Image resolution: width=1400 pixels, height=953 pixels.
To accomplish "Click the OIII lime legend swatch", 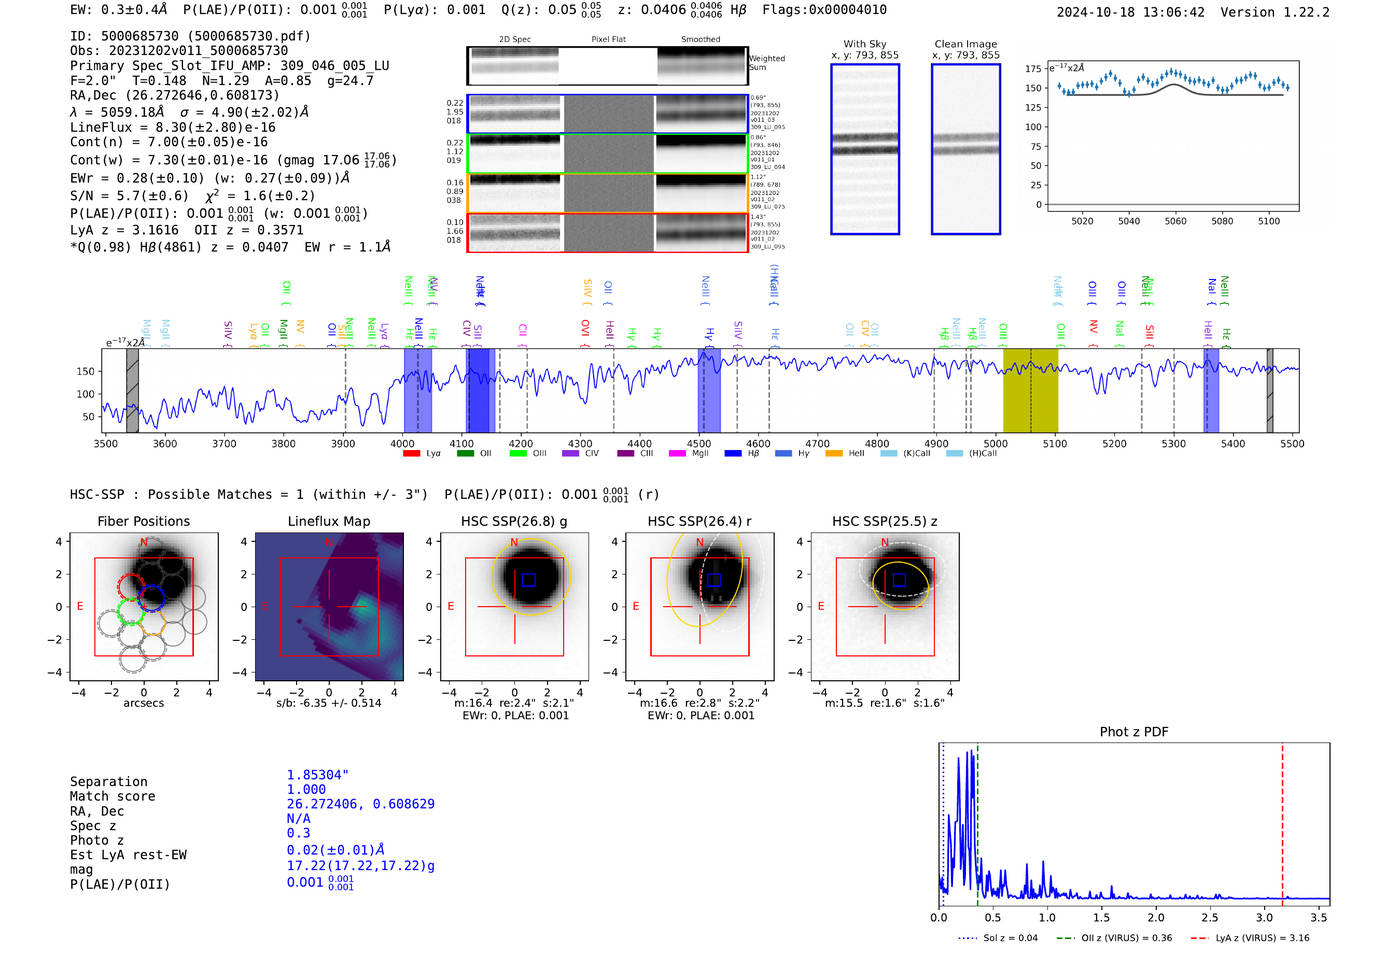I will click(x=518, y=453).
